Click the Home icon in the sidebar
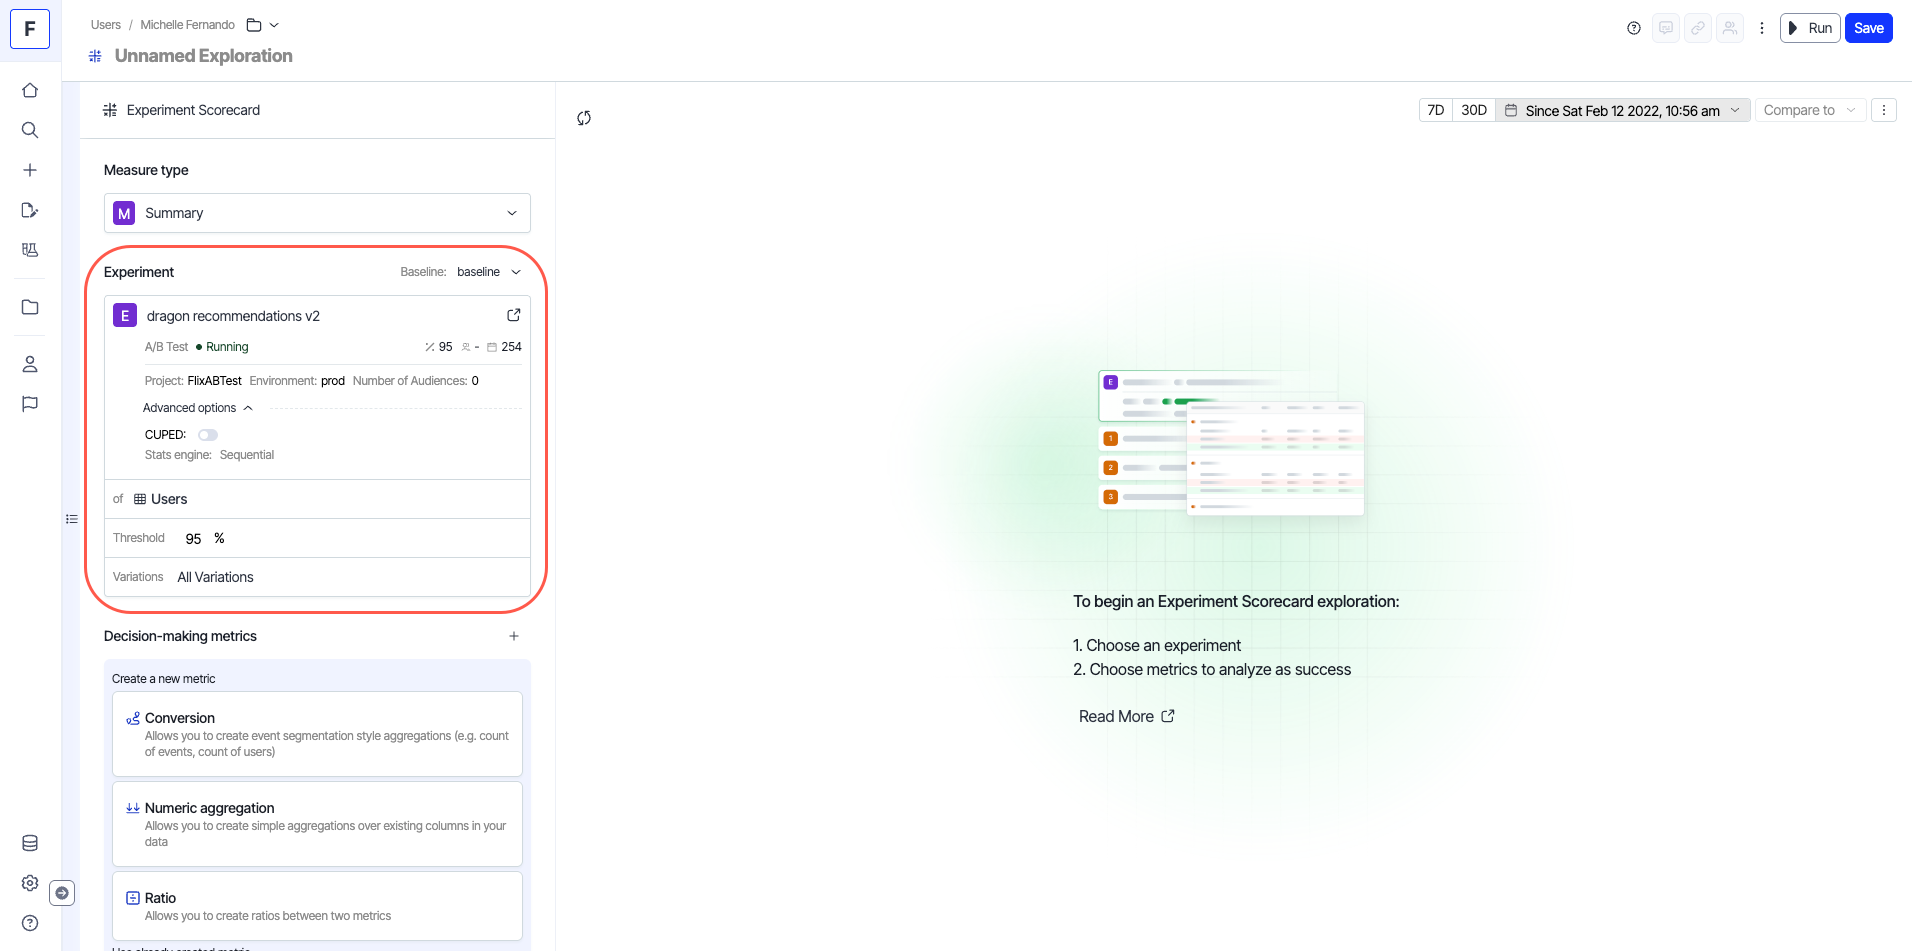Image resolution: width=1912 pixels, height=951 pixels. (x=30, y=90)
